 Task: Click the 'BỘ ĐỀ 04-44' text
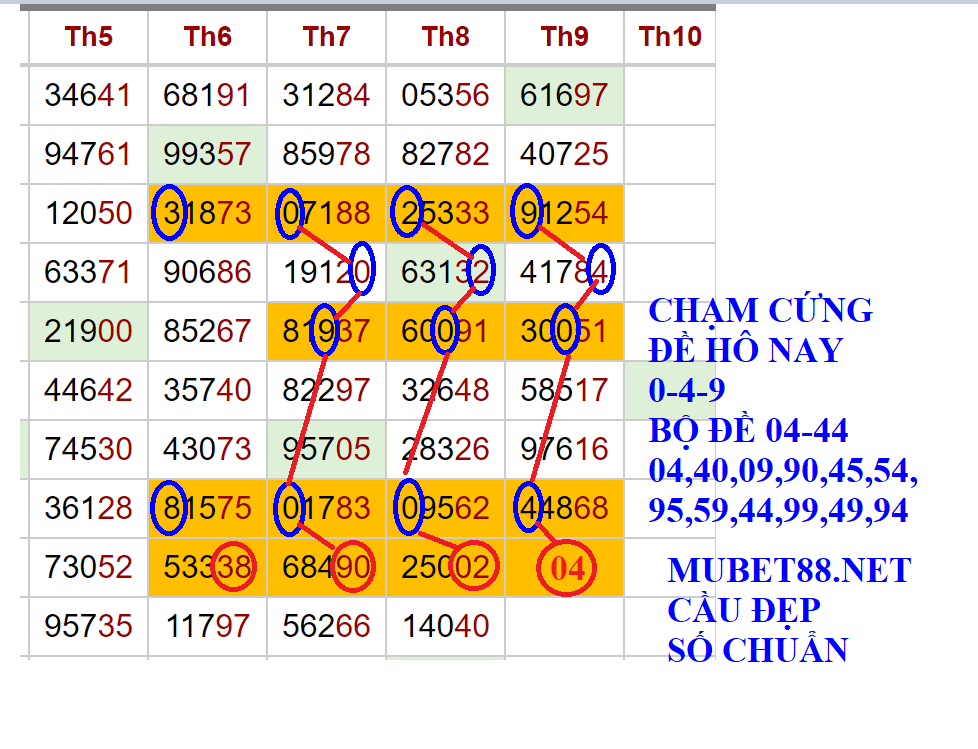748,430
